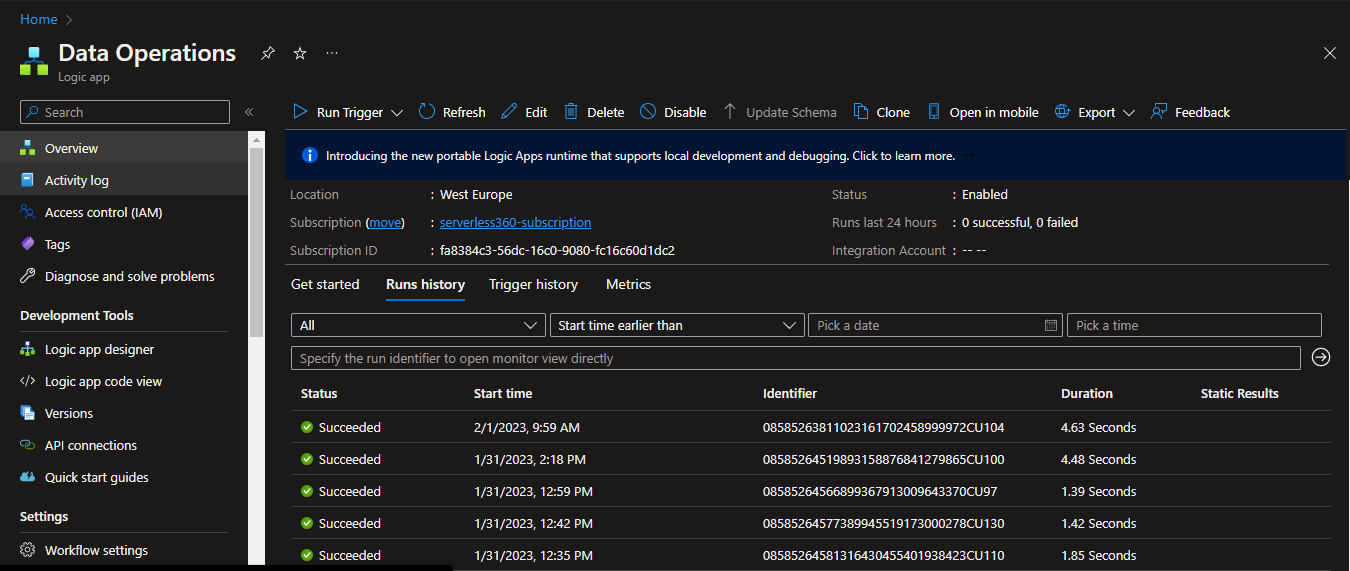Open serverless360-subscription link
Image resolution: width=1350 pixels, height=571 pixels.
point(515,222)
